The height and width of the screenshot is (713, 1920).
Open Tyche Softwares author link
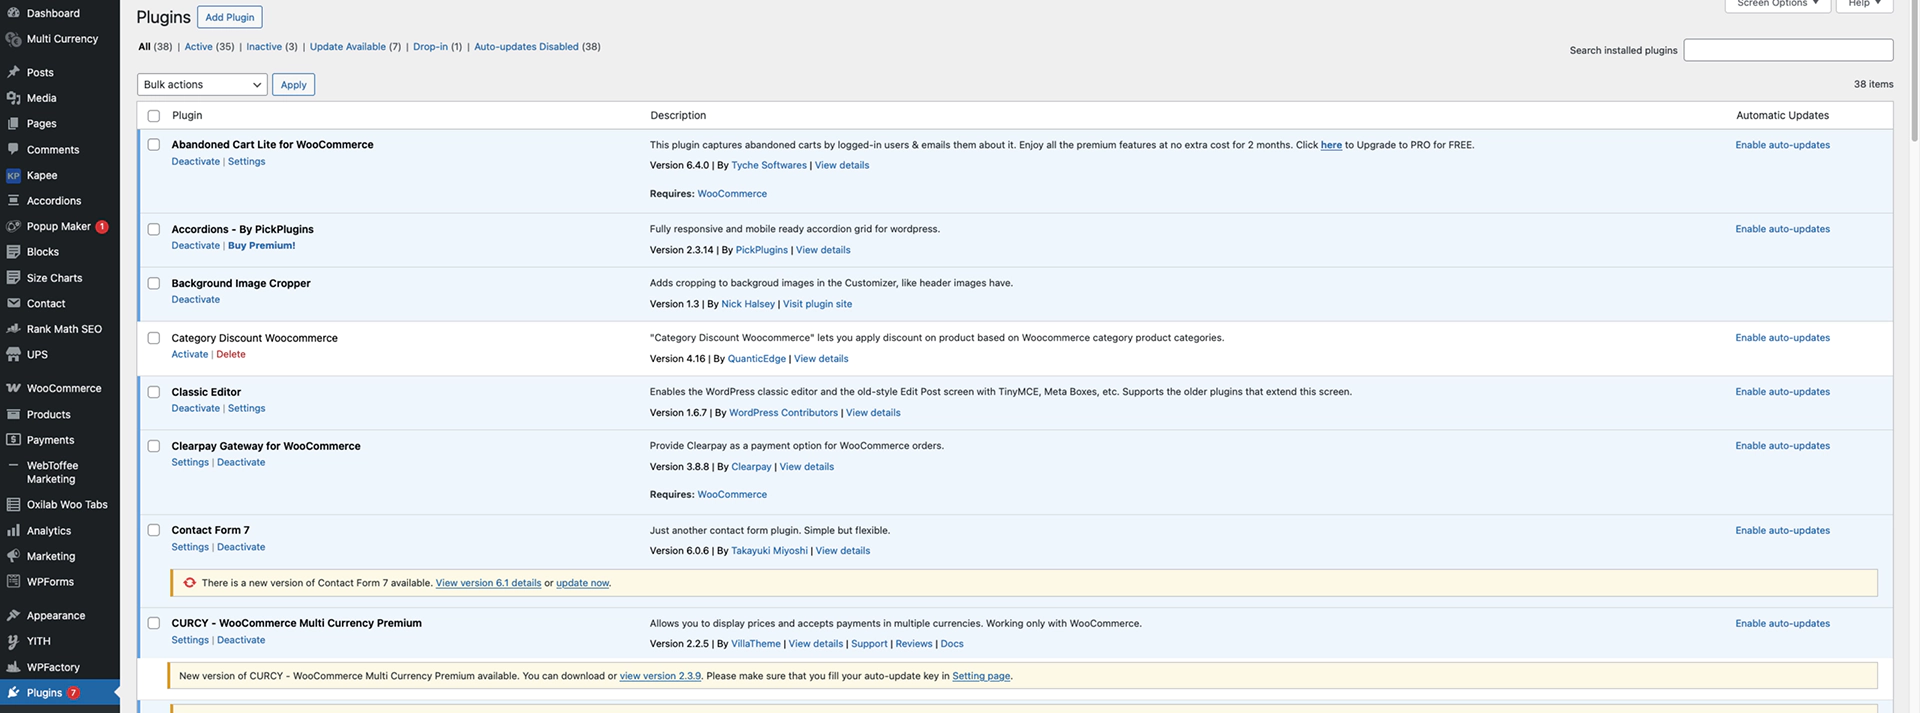768,166
